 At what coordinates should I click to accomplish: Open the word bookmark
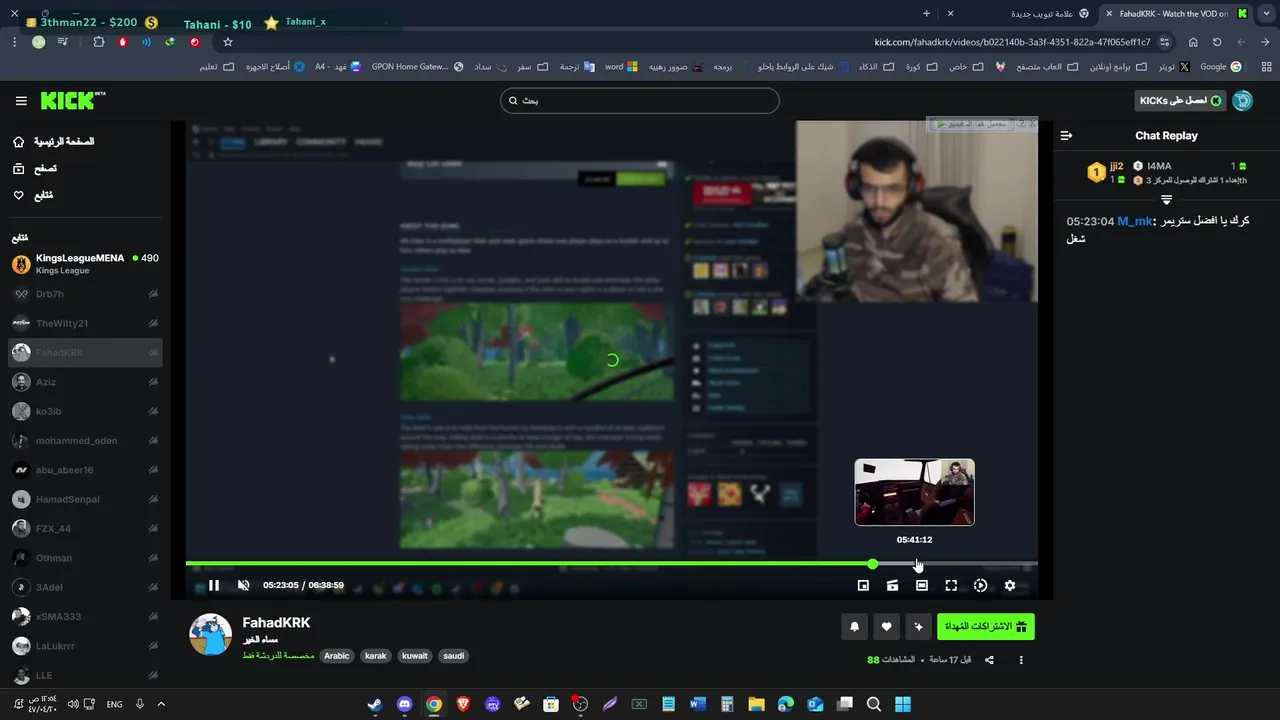(621, 67)
